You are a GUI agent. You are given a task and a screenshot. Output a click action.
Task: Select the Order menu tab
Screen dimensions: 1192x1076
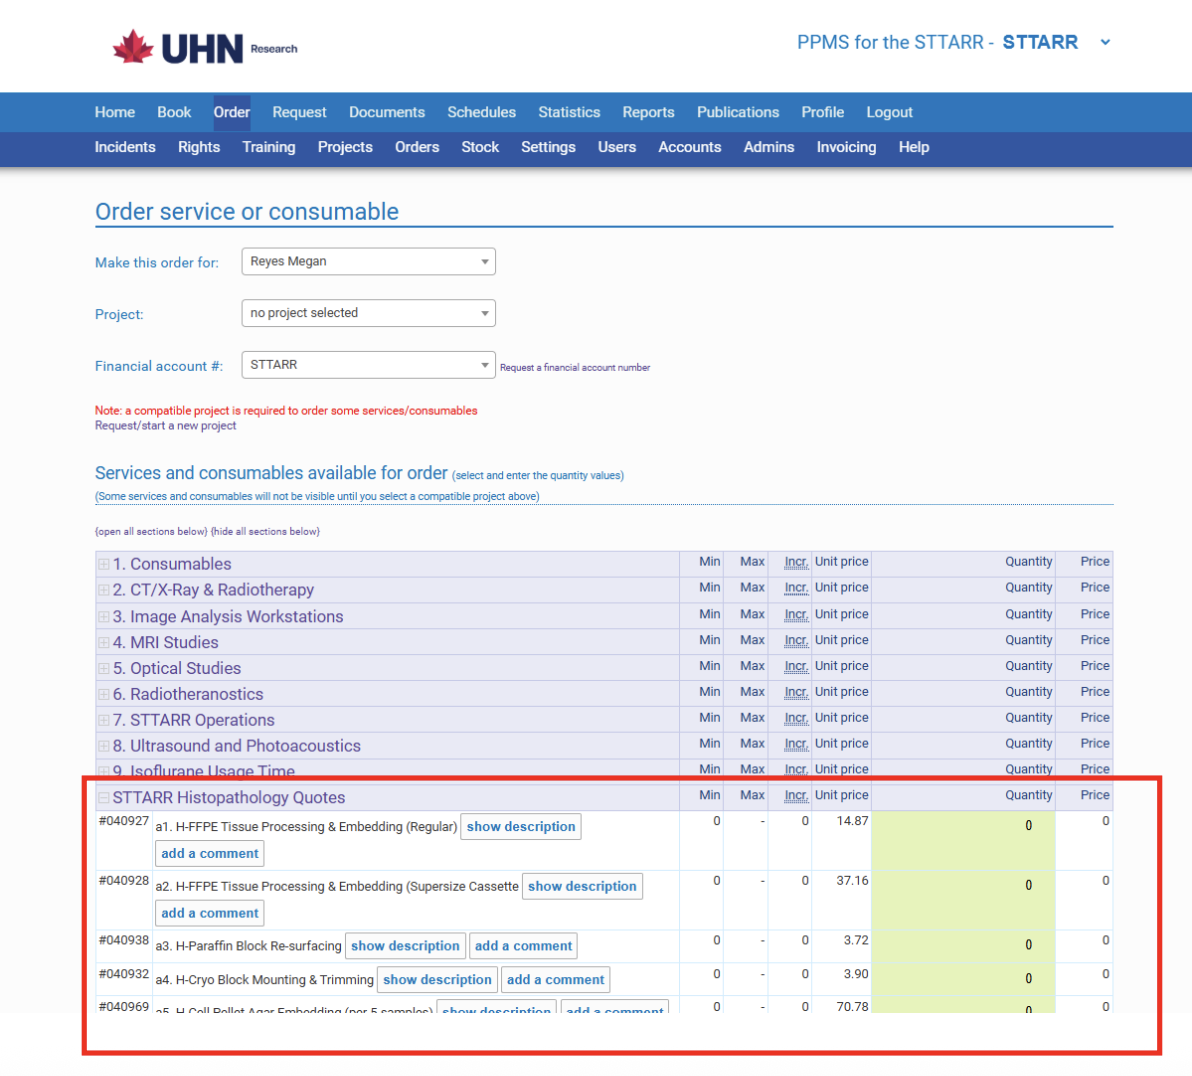[x=232, y=113]
